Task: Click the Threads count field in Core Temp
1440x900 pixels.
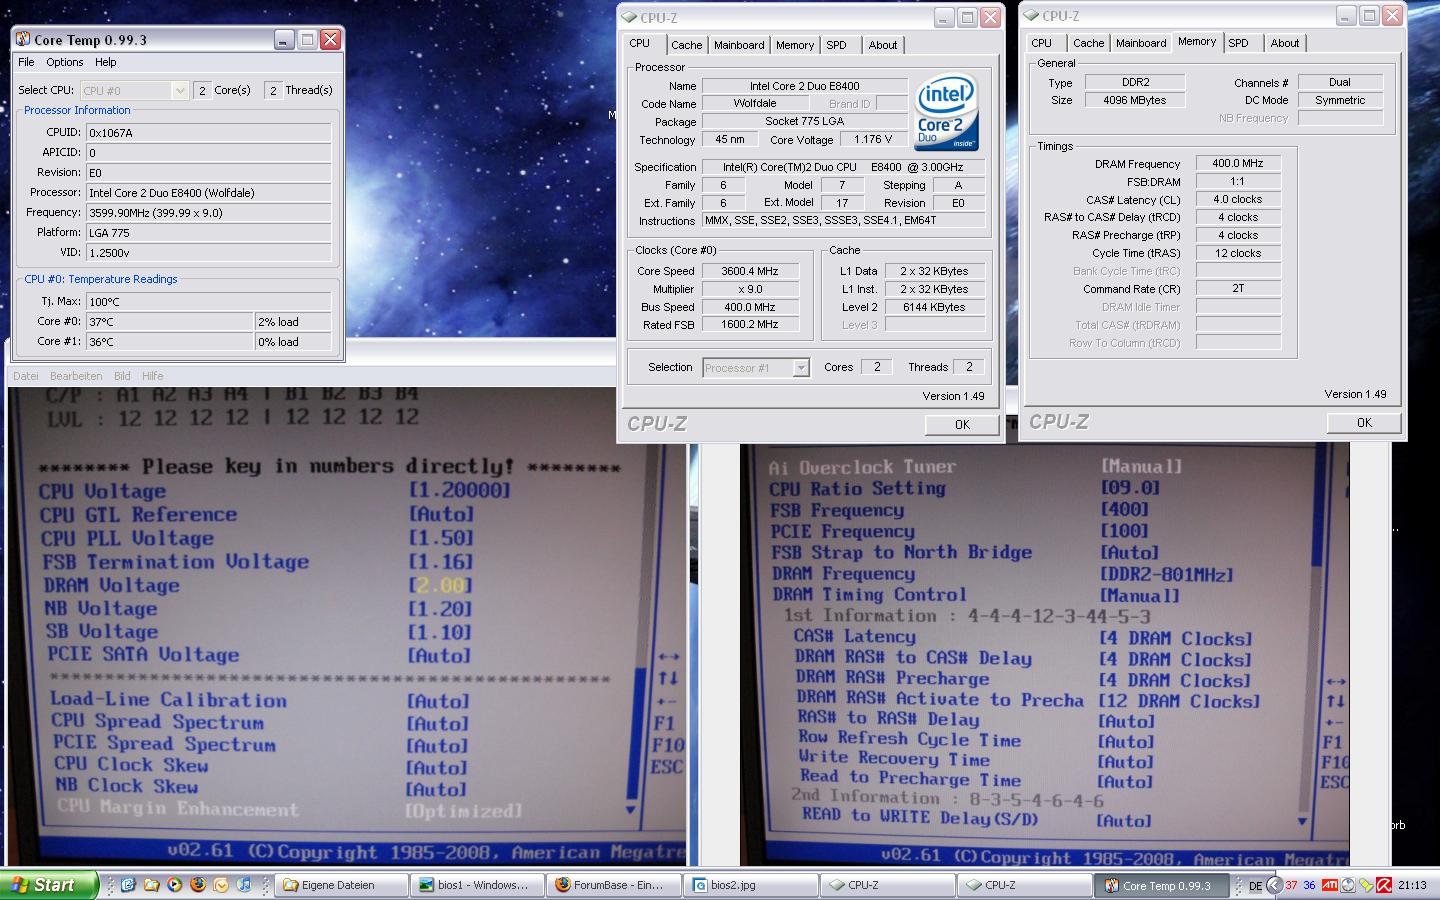Action: [x=273, y=90]
